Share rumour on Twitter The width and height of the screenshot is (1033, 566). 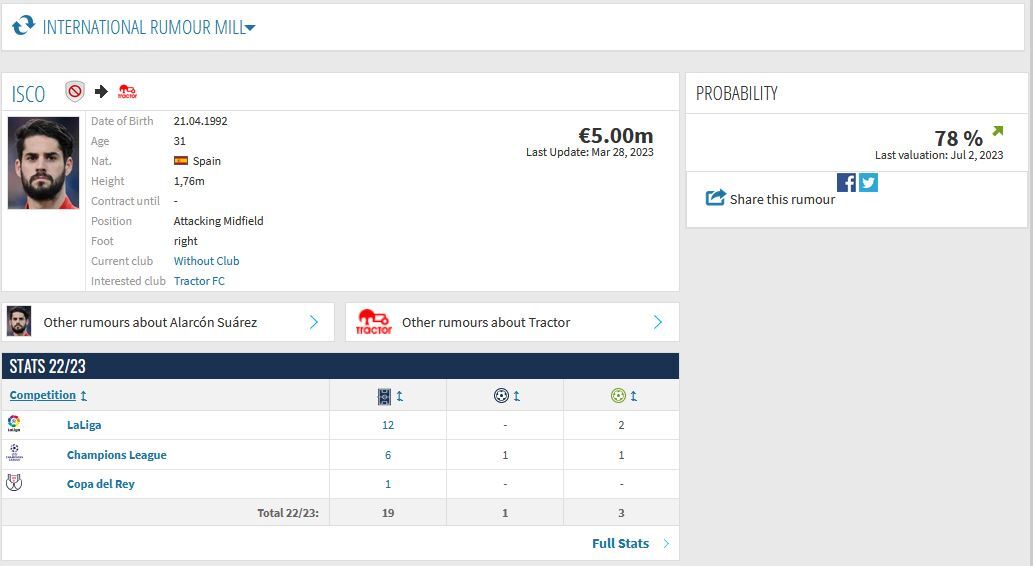[868, 183]
